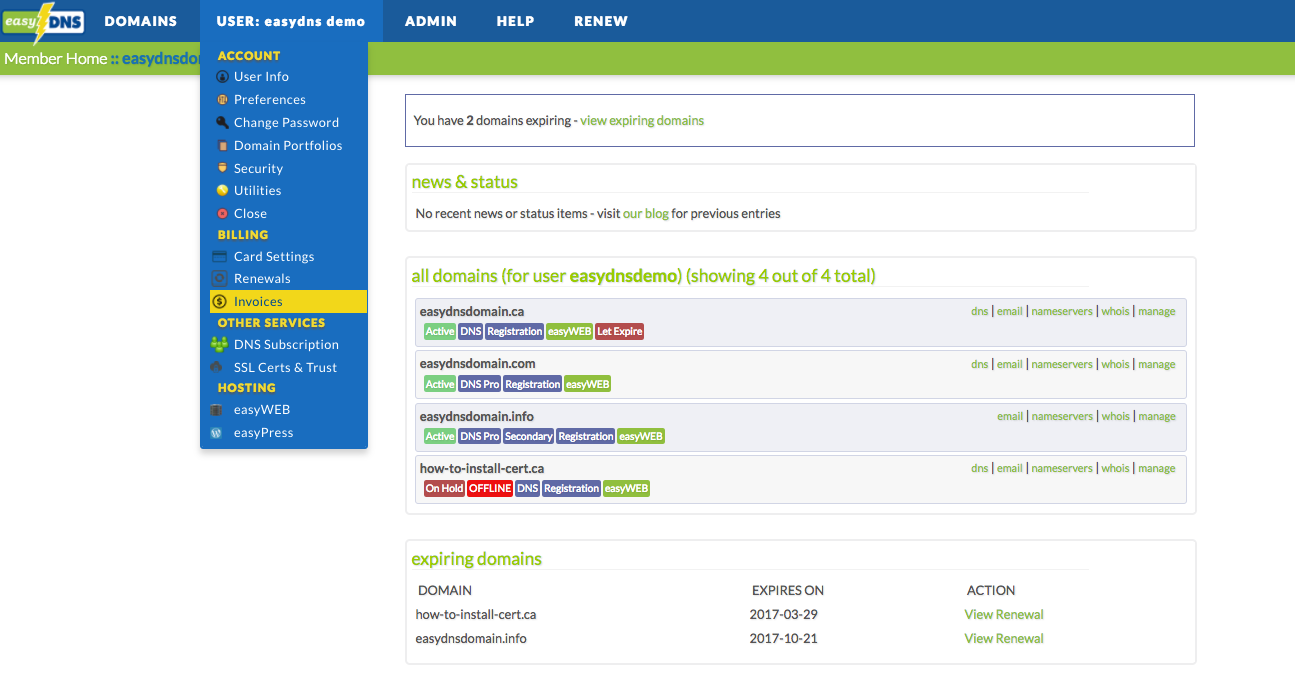This screenshot has height=691, width=1295.
Task: Click whois link for how-to-install-cert.ca
Action: click(1116, 469)
